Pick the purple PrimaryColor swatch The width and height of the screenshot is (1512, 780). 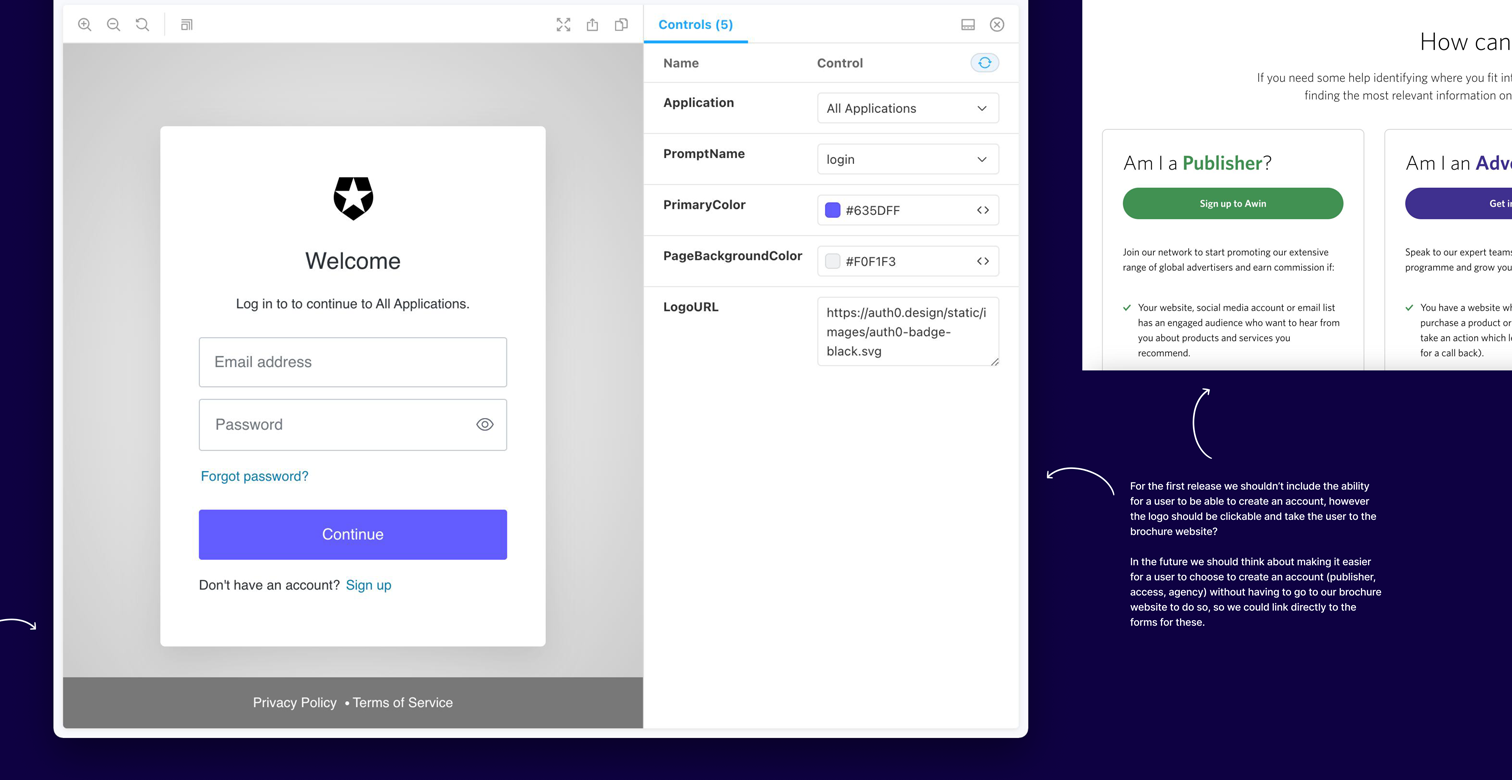coord(832,210)
